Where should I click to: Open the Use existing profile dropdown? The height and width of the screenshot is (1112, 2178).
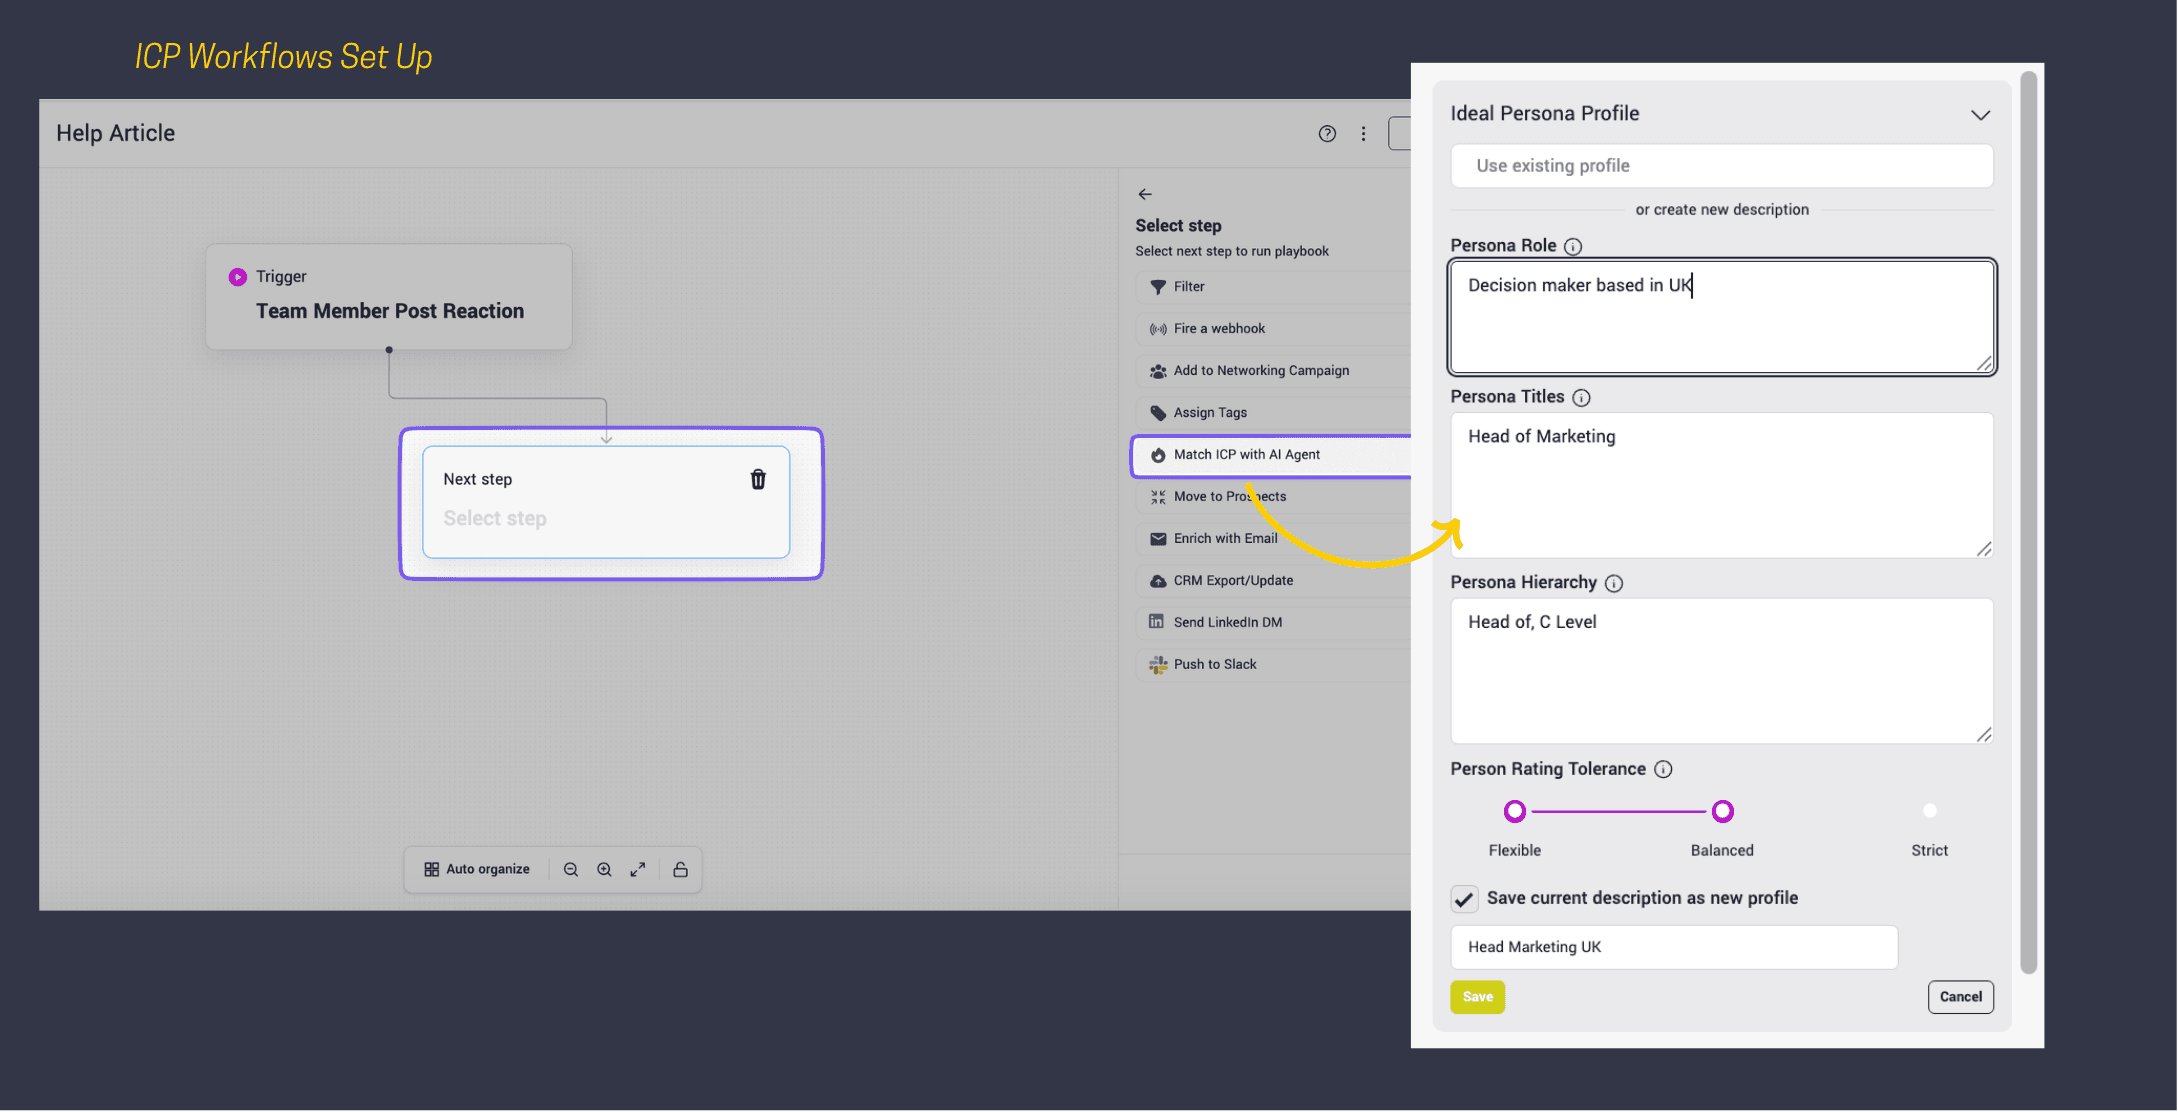coord(1721,166)
